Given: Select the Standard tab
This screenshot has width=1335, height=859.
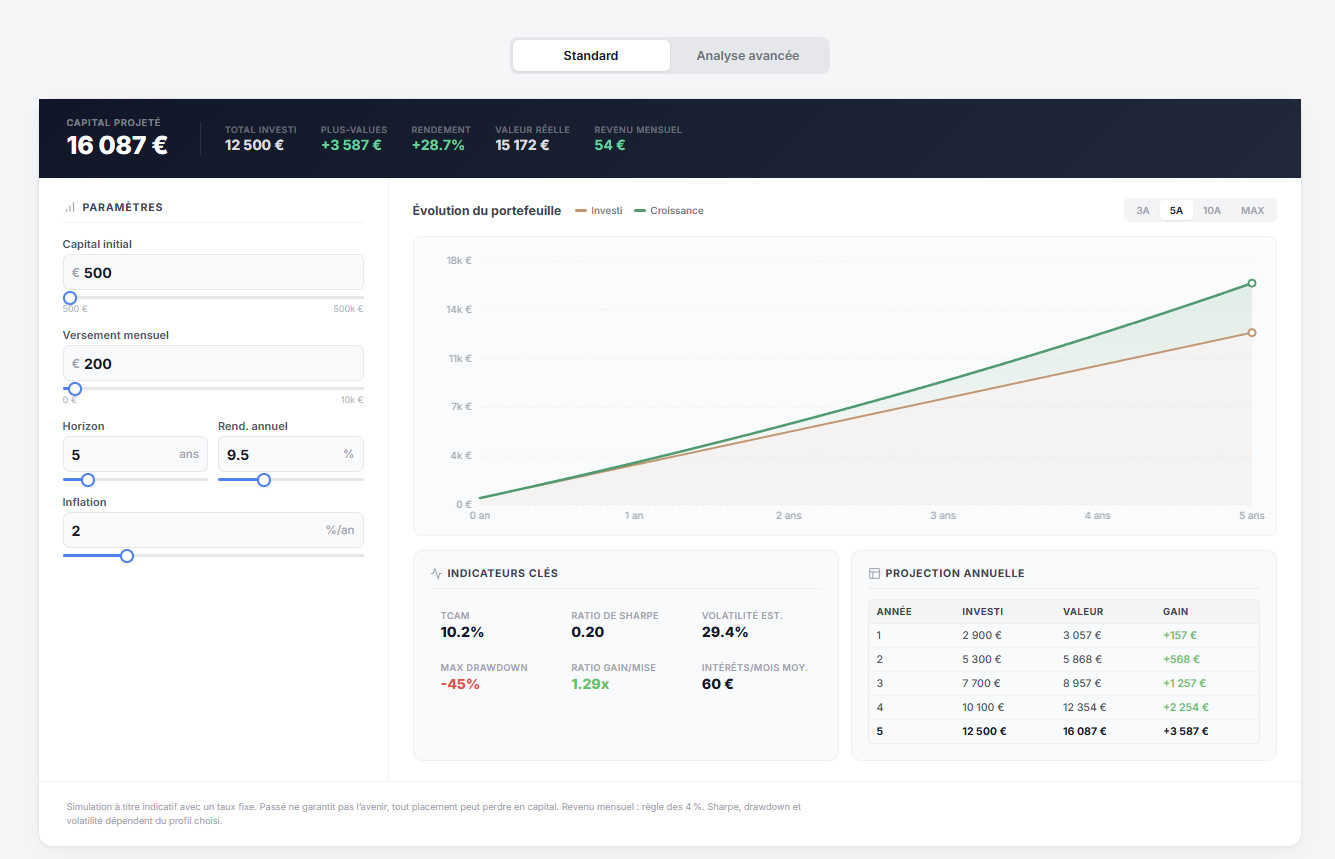Looking at the screenshot, I should (x=590, y=55).
